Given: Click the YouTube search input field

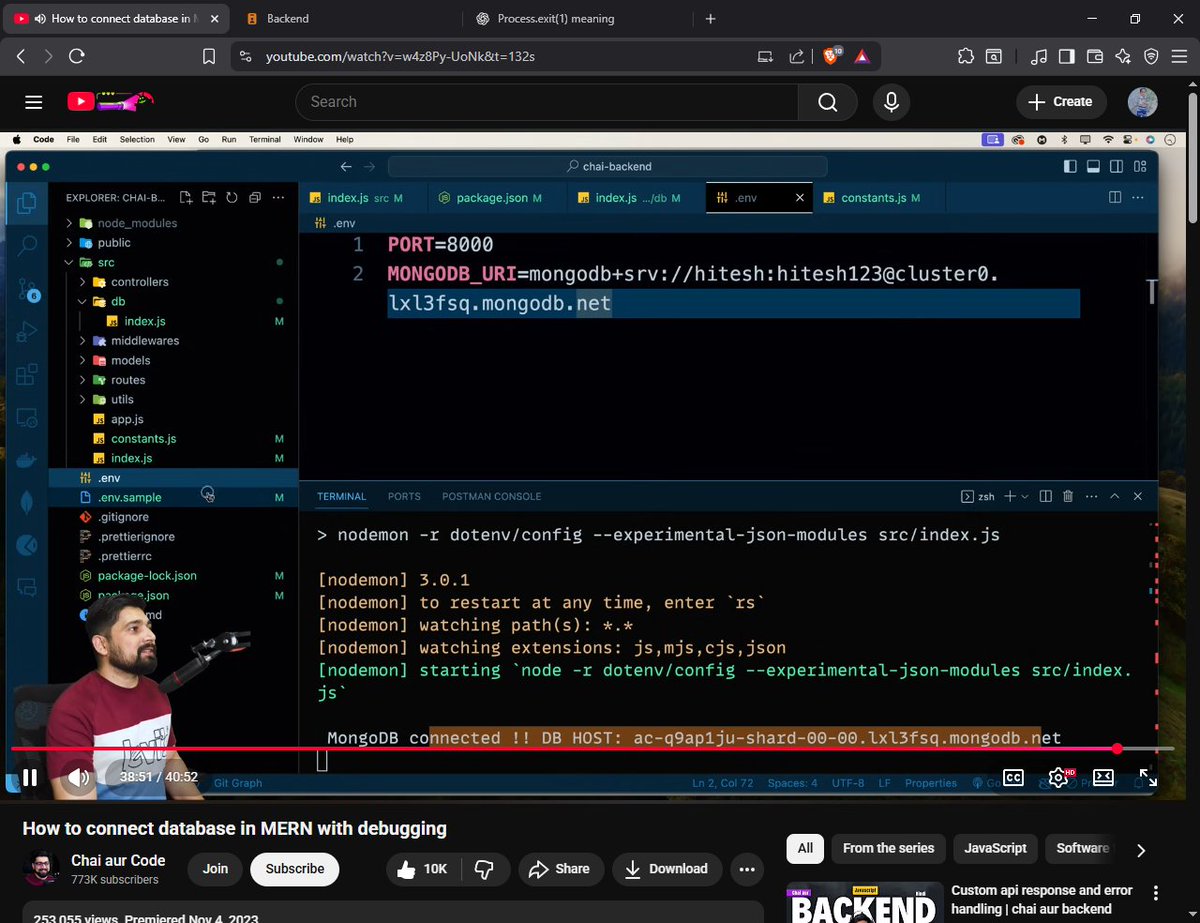Looking at the screenshot, I should pos(547,102).
